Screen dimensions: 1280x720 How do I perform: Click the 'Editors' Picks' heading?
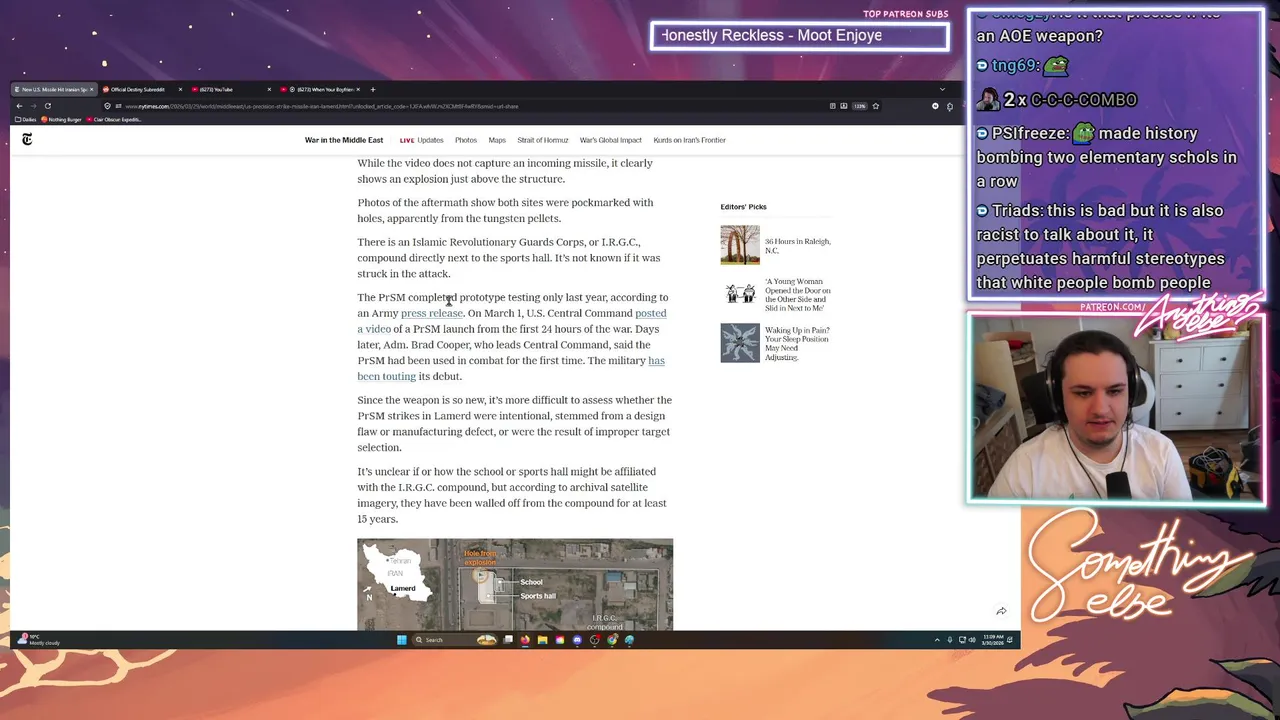(x=743, y=207)
